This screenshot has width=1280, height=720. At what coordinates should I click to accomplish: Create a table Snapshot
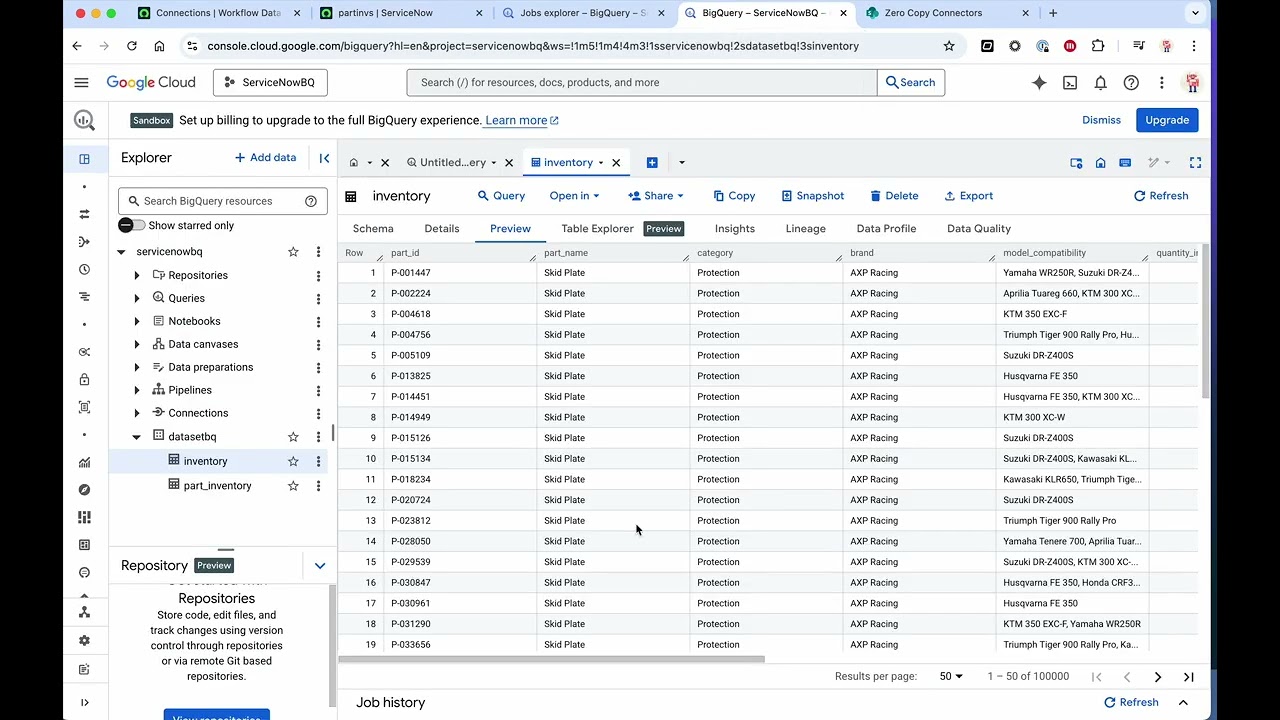tap(813, 196)
